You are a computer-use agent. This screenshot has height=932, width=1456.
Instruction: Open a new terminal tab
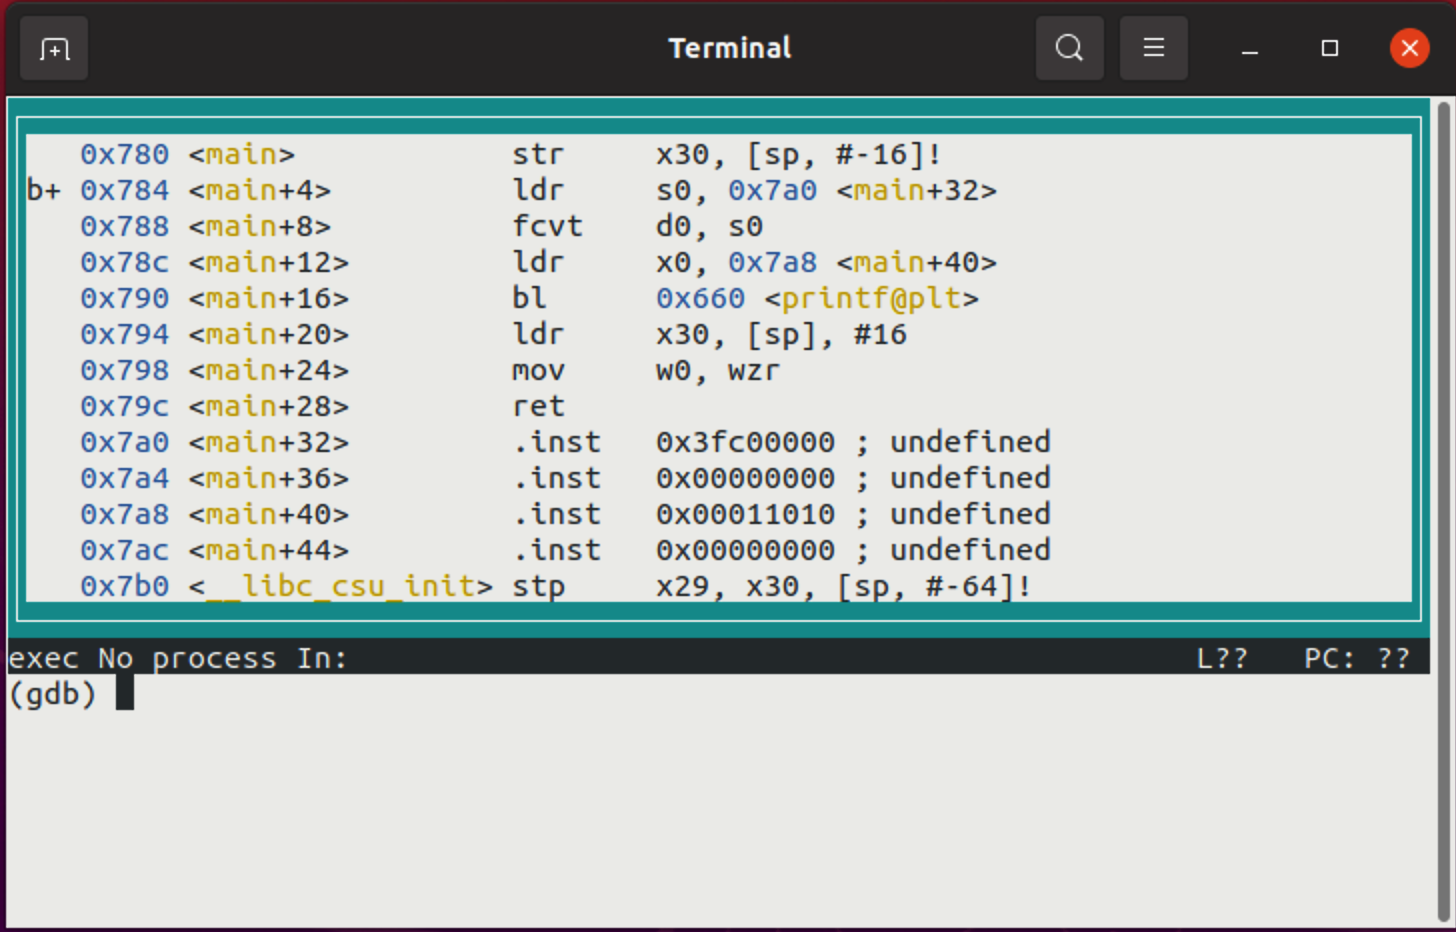tap(54, 48)
